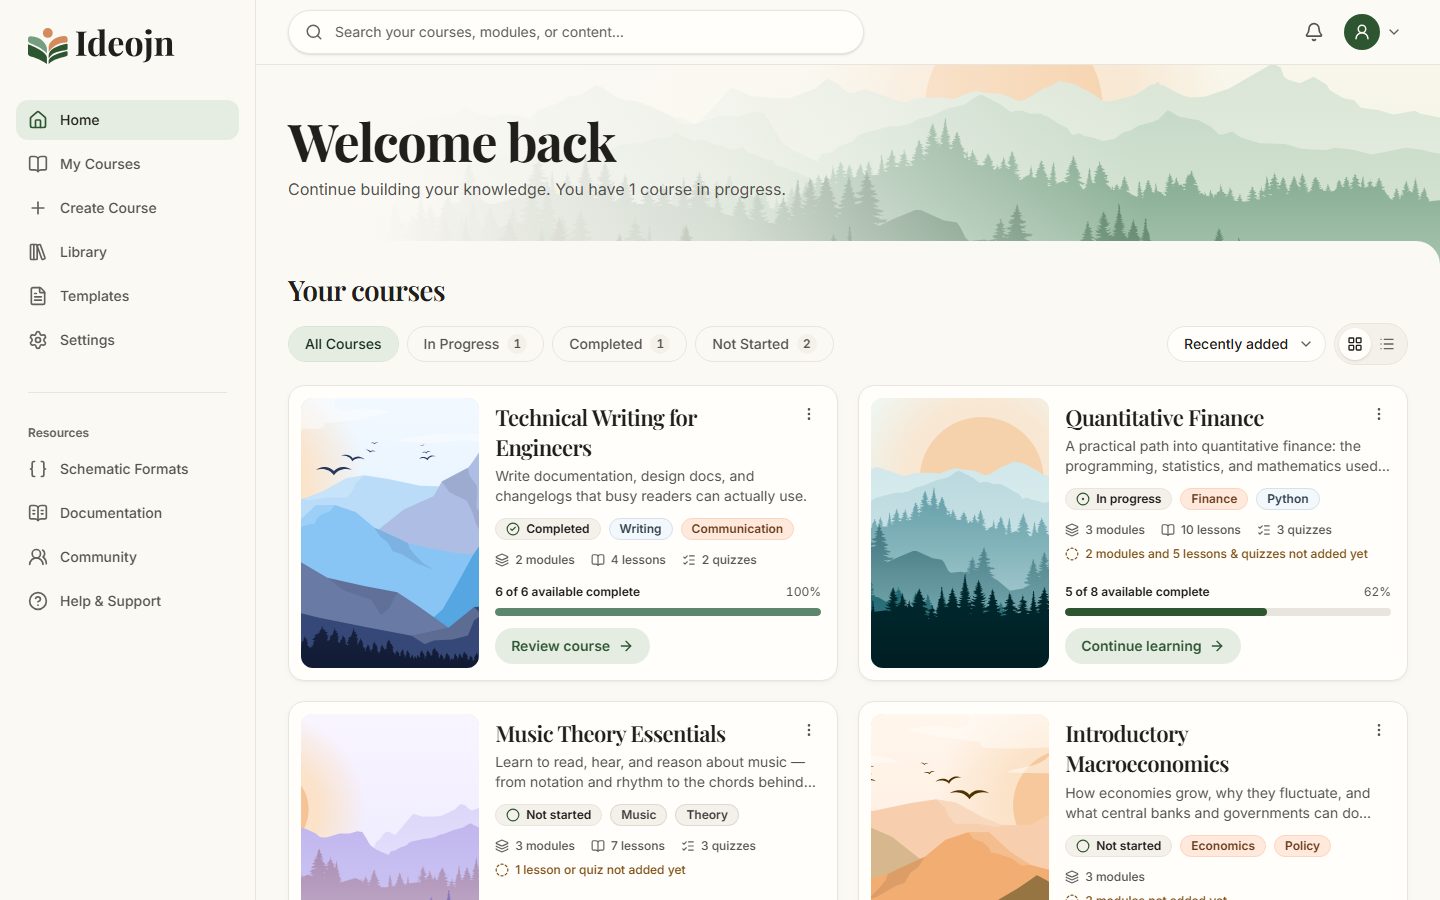Click the Communication tag
Image resolution: width=1440 pixels, height=900 pixels.
[737, 529]
